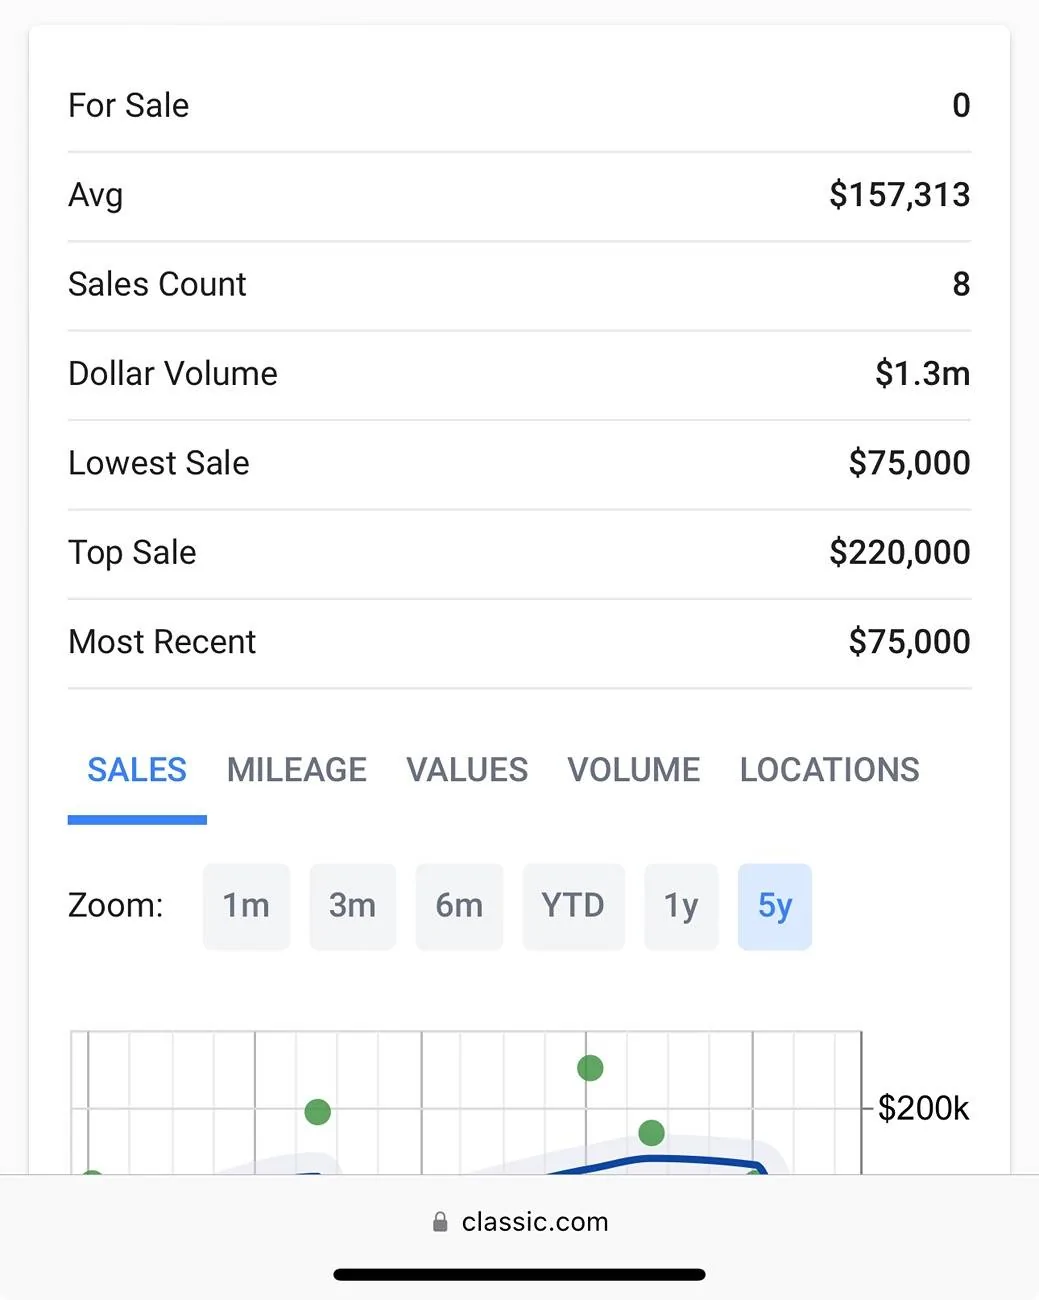The height and width of the screenshot is (1300, 1039).
Task: Switch to the MILEAGE tab
Action: click(x=297, y=770)
